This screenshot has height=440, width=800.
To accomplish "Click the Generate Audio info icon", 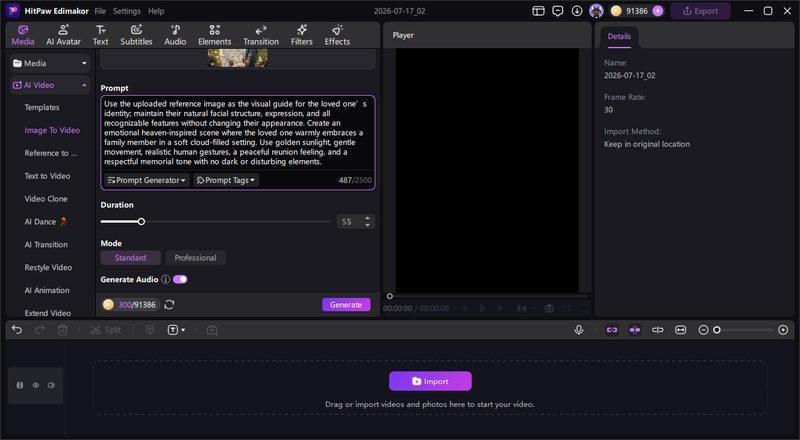I will pyautogui.click(x=165, y=279).
